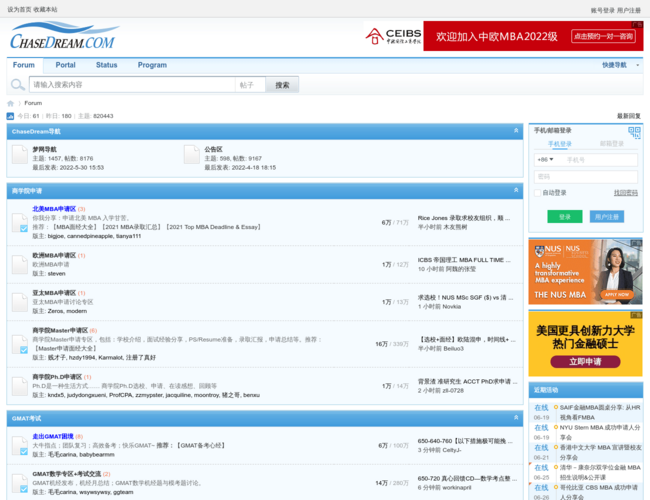Screen dimensions: 650x500
Task: Open the +86 country code dropdown
Action: click(x=545, y=159)
